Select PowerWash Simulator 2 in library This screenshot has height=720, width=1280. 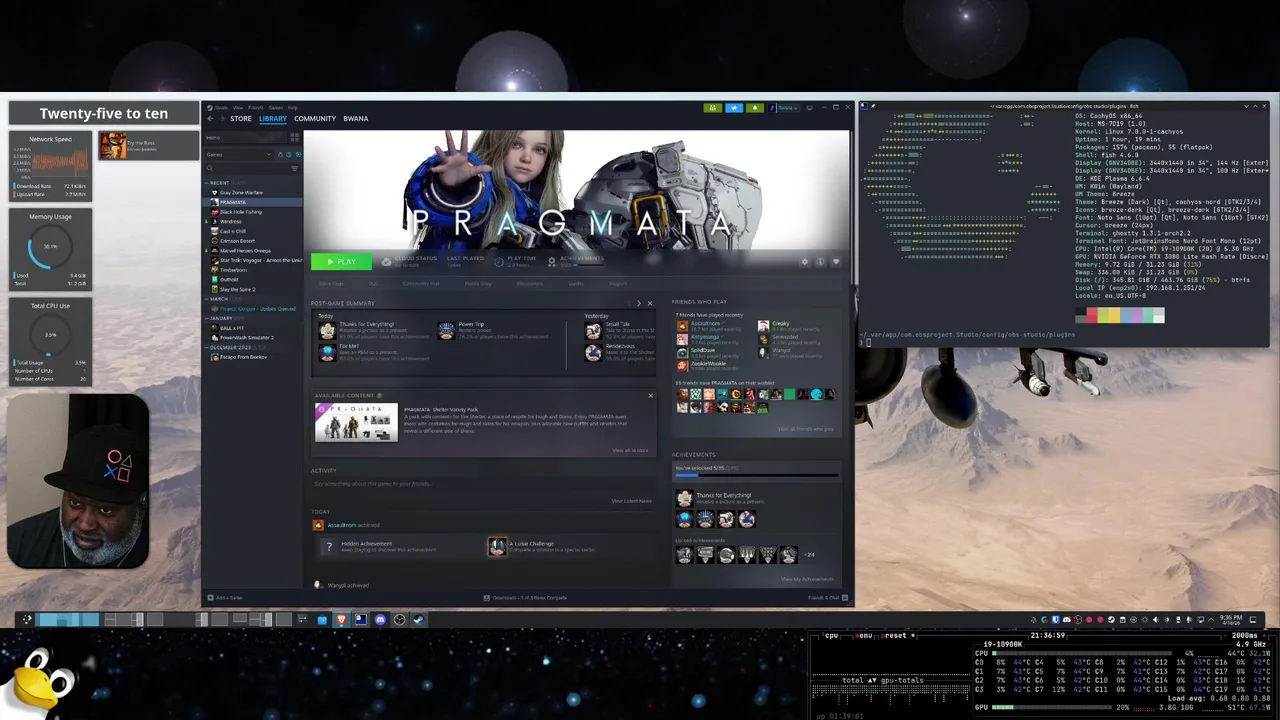click(252, 338)
